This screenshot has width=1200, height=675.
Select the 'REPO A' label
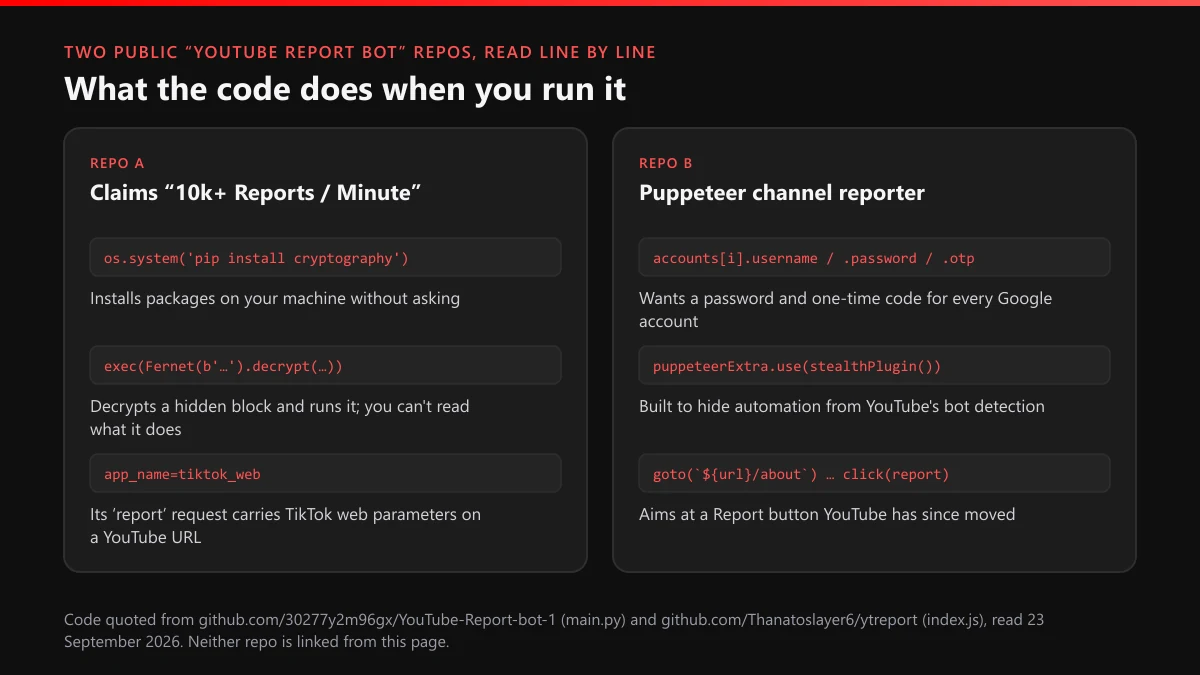pyautogui.click(x=117, y=163)
